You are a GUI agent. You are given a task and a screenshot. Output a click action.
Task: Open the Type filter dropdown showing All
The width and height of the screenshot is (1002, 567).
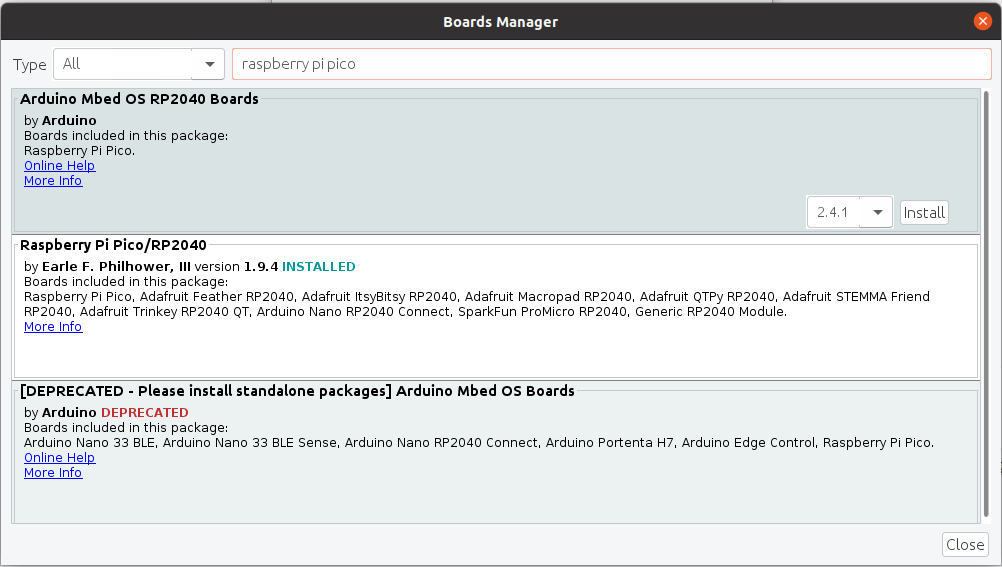tap(139, 64)
